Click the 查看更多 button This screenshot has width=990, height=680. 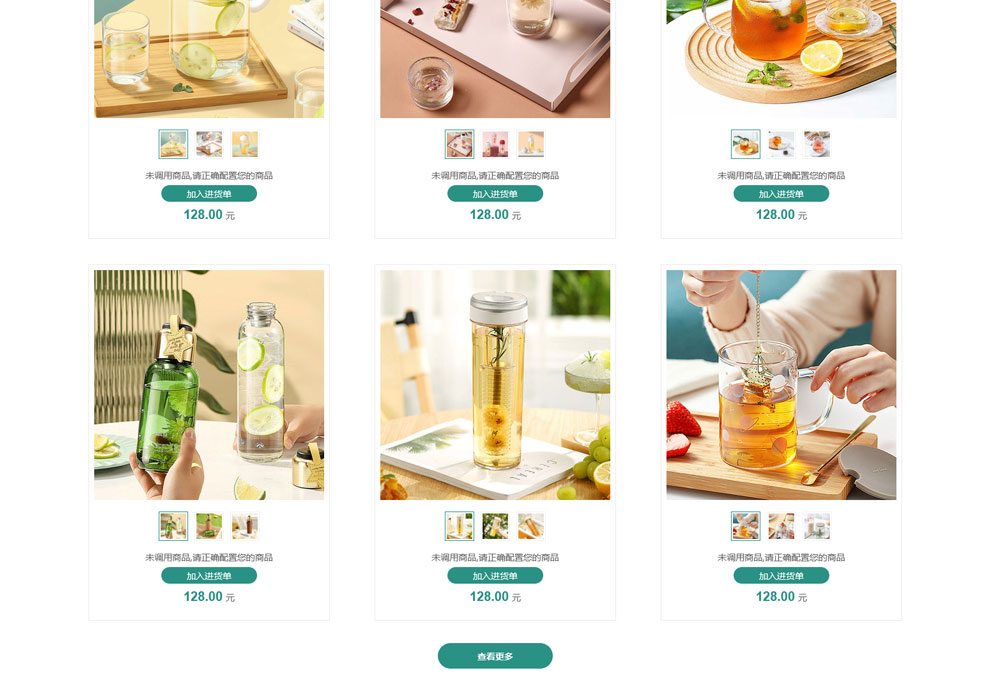point(495,655)
